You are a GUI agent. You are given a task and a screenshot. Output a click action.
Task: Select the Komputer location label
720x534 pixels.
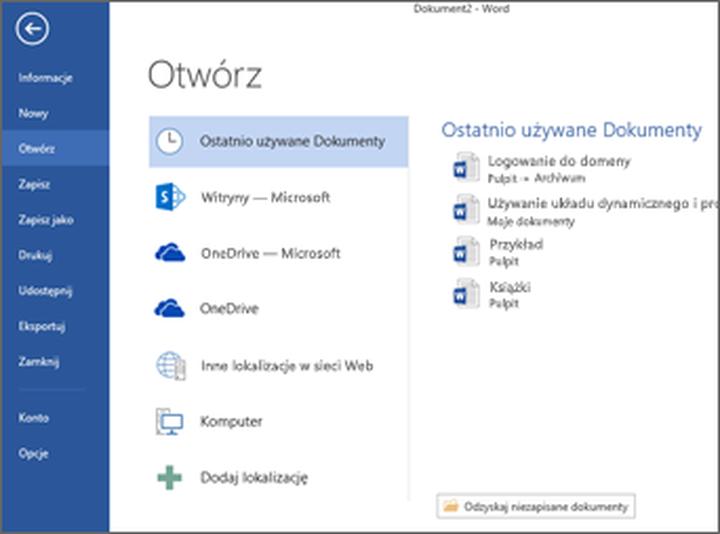[231, 422]
